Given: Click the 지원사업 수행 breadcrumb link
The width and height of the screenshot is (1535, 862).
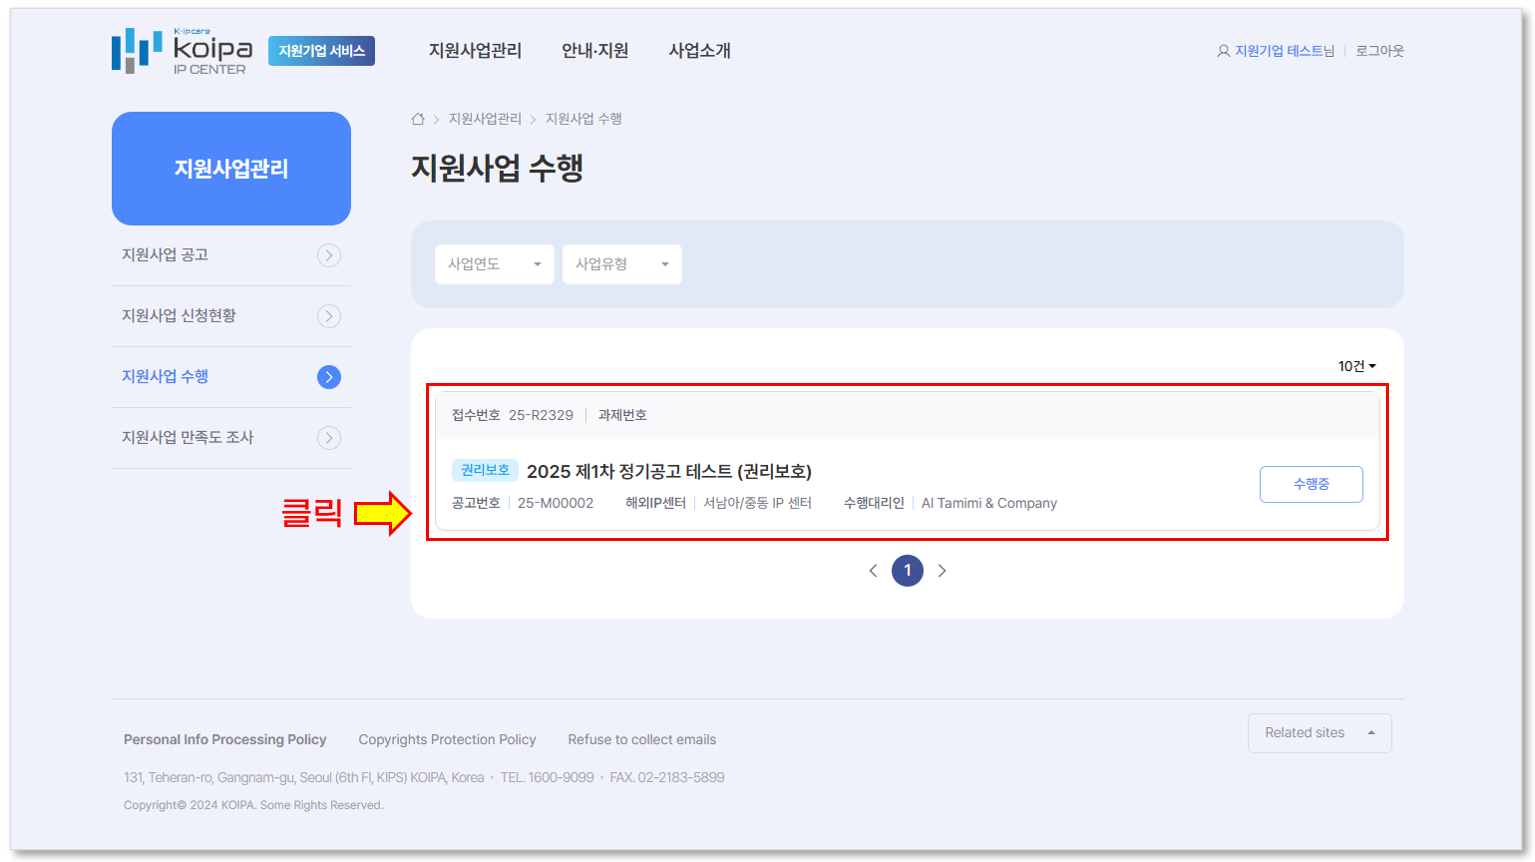Looking at the screenshot, I should (x=583, y=119).
